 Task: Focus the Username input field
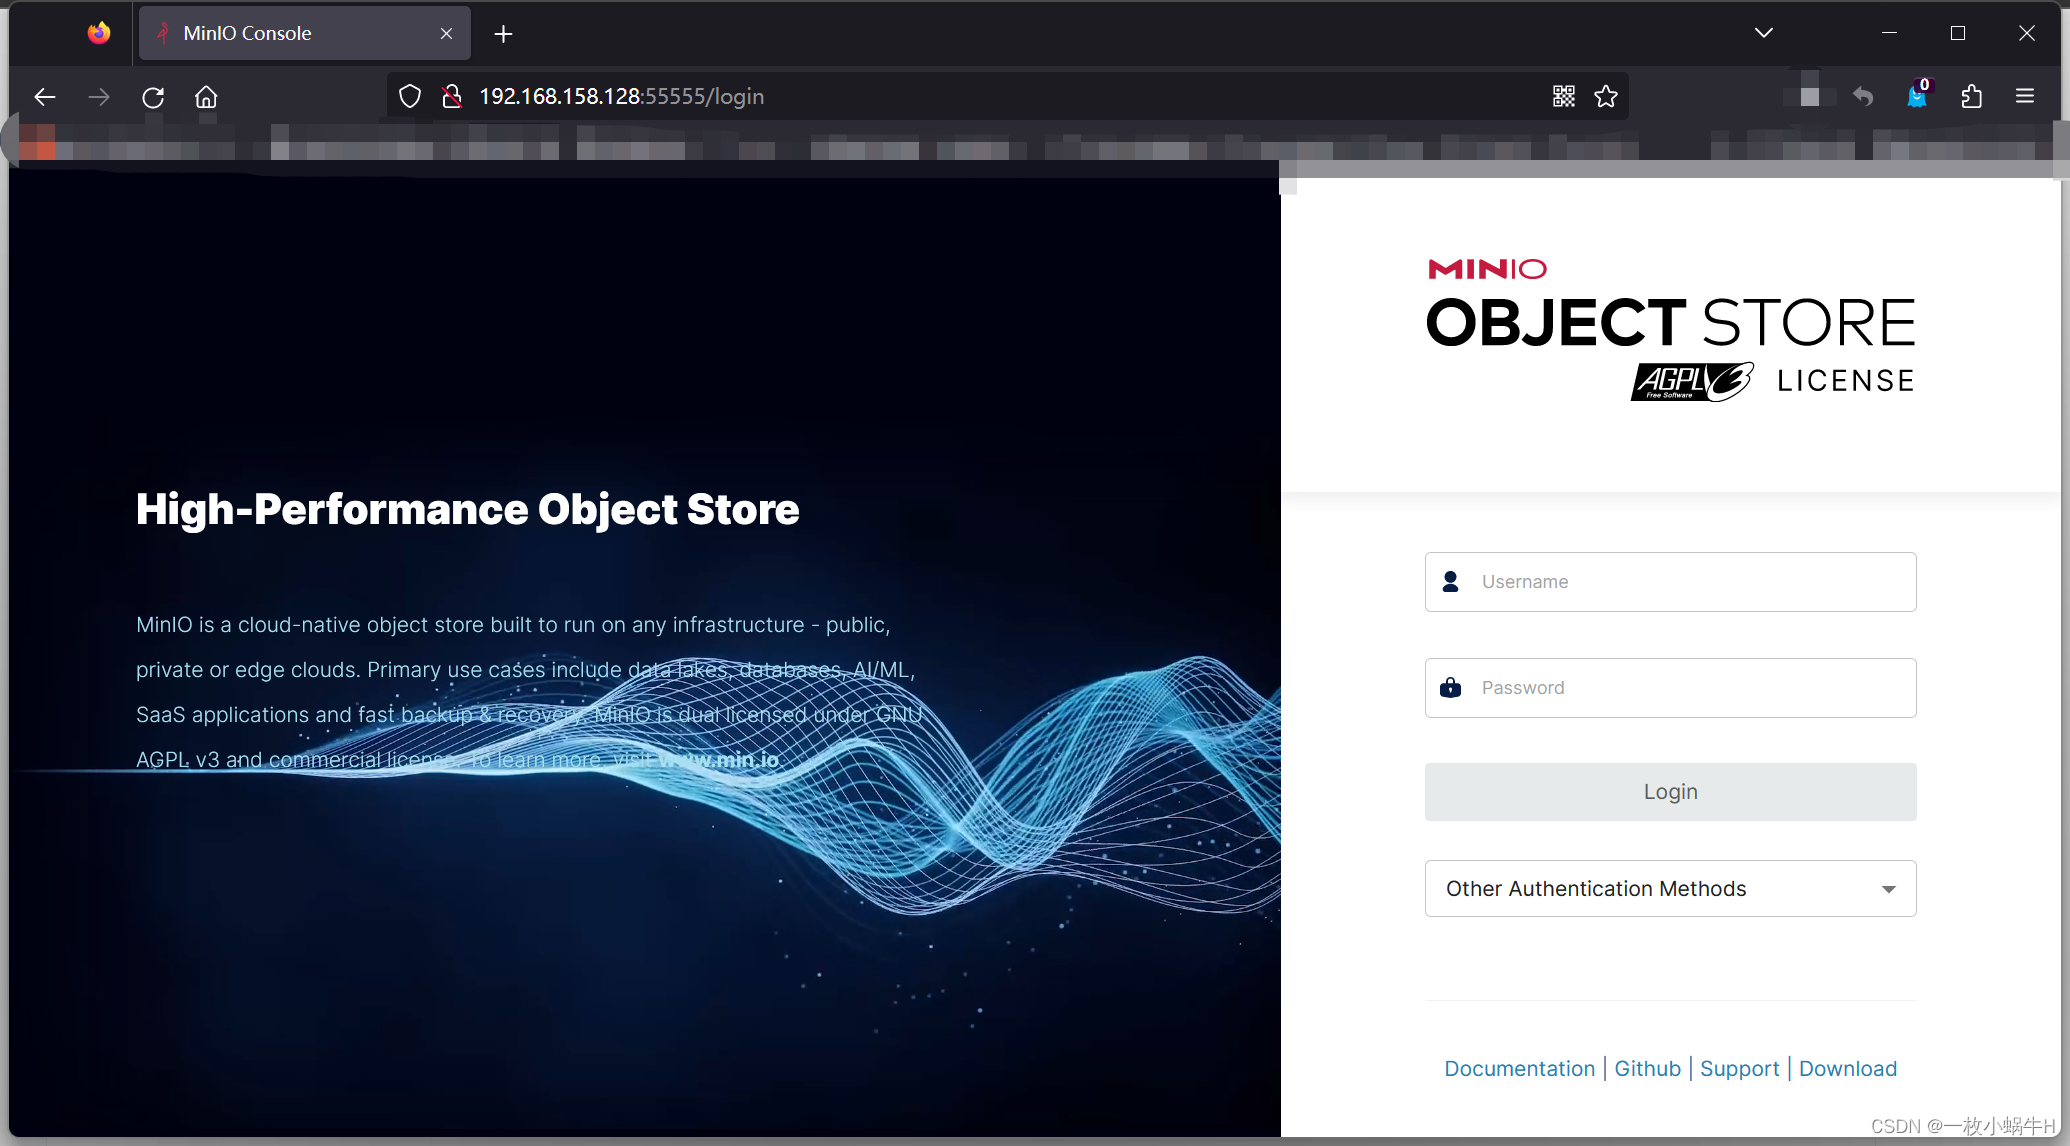pyautogui.click(x=1670, y=582)
